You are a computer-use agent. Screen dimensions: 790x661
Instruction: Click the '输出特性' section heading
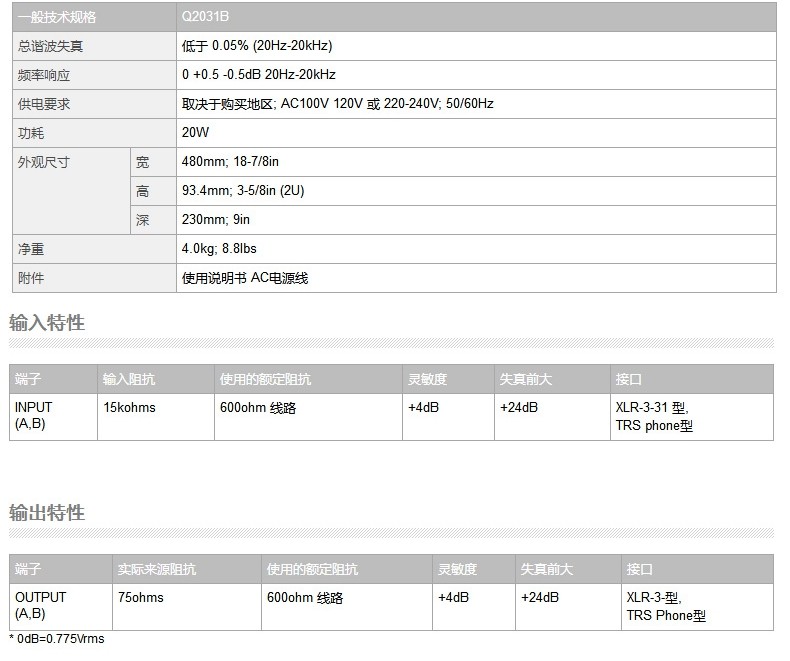47,512
